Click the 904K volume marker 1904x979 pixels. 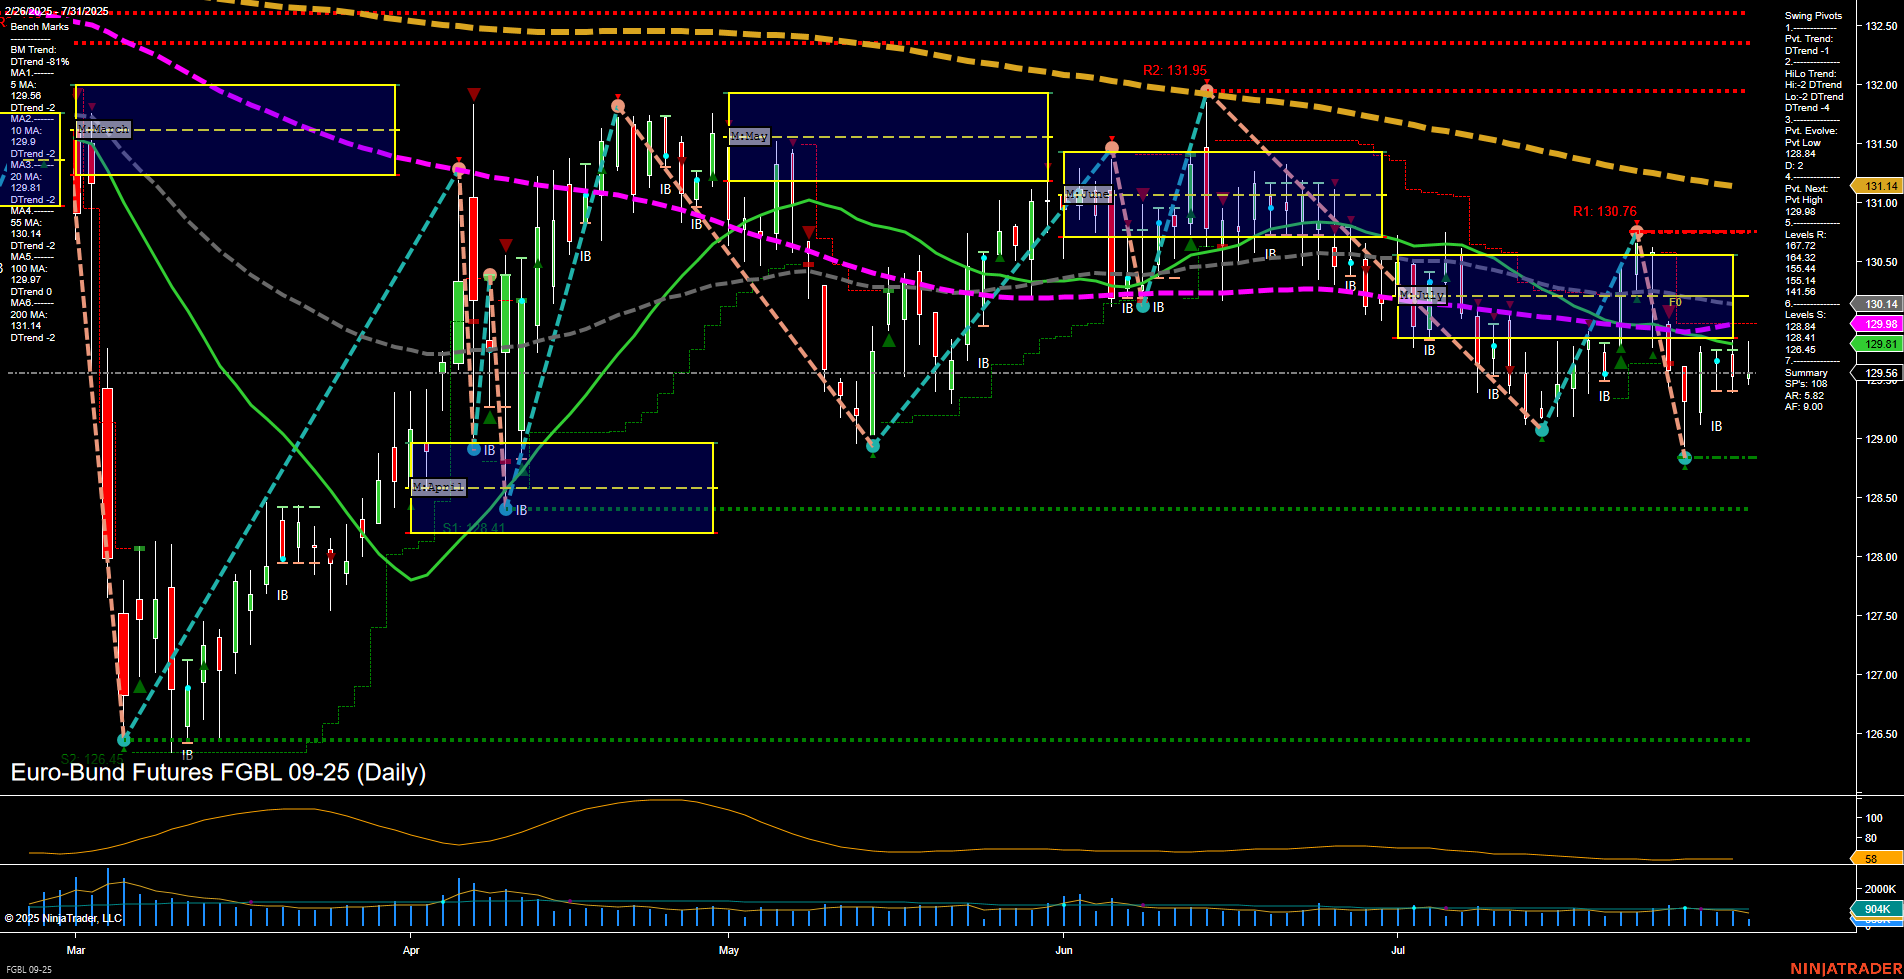[1877, 909]
